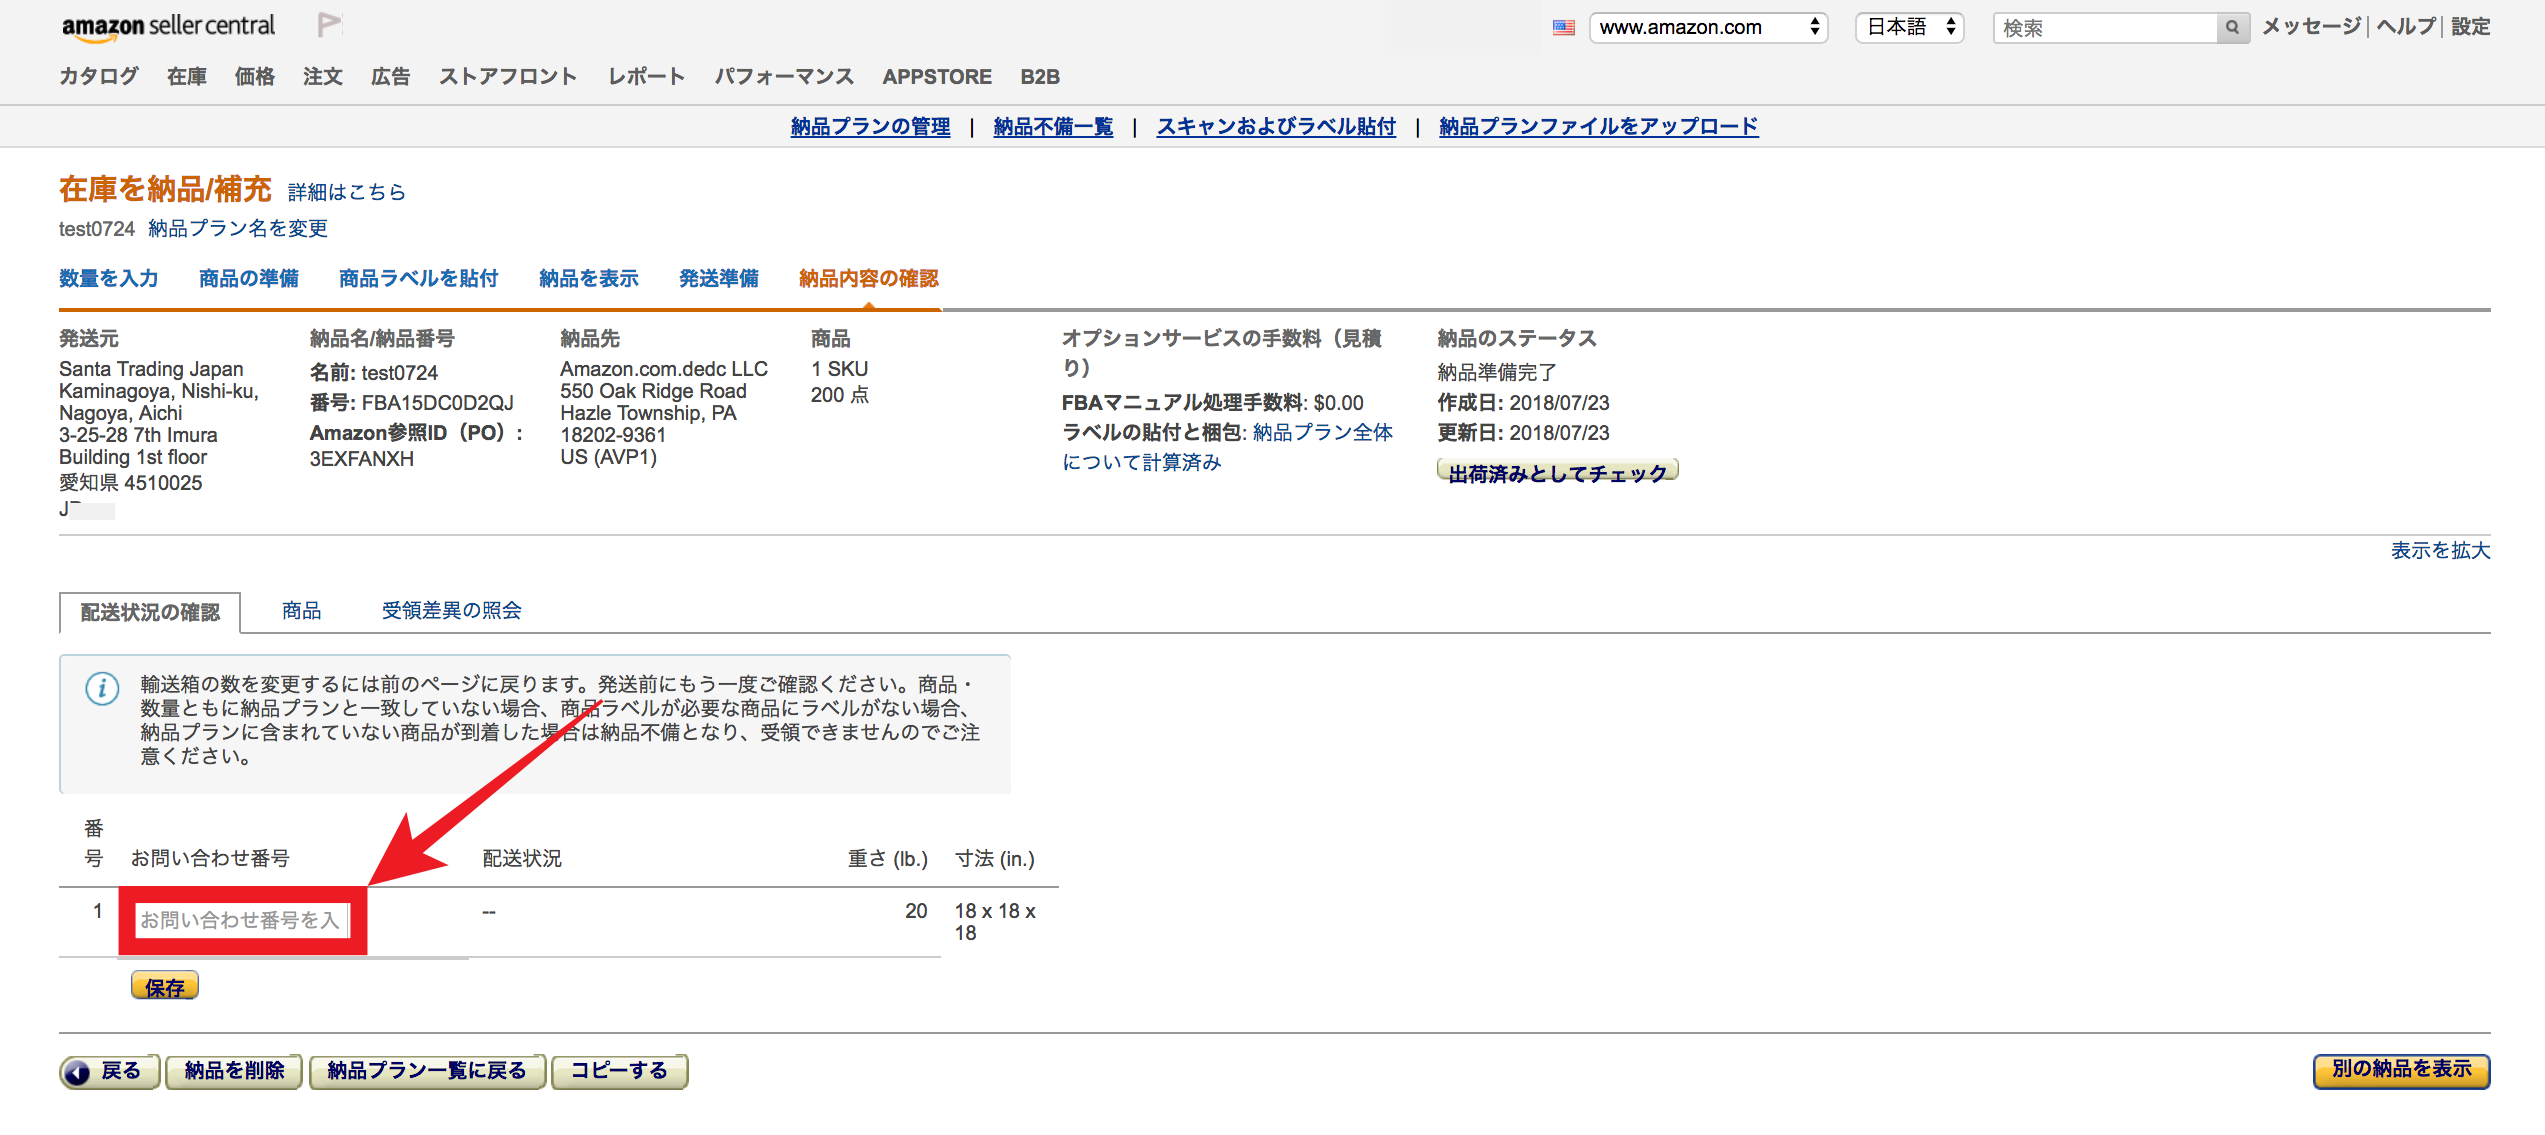Open the 注文 menu
The image size is (2545, 1135).
(x=323, y=77)
